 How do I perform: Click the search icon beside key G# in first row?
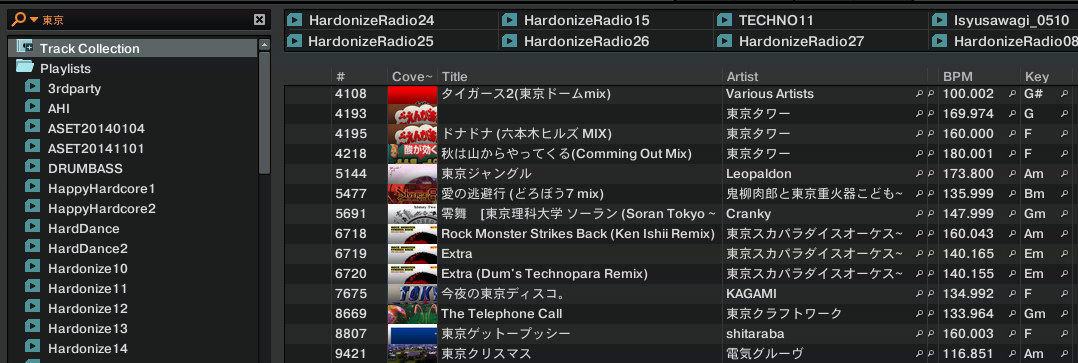[x=1064, y=94]
